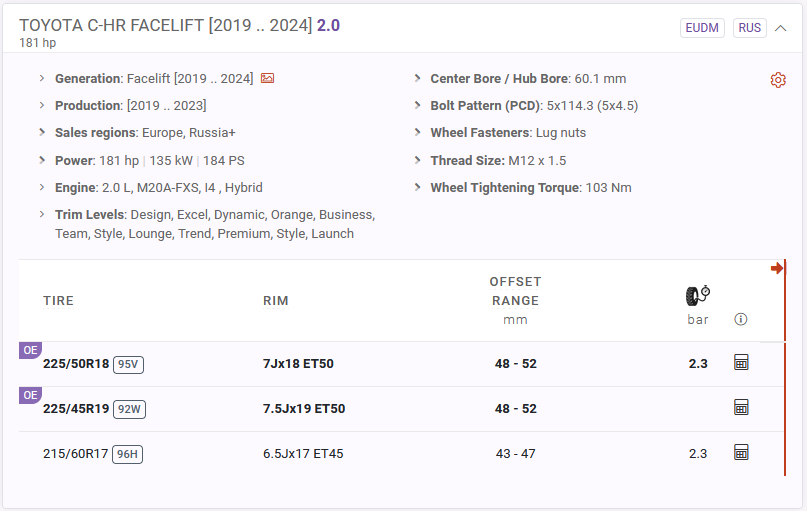Viewport: 807px width, 511px height.
Task: Click the info icon in the table header
Action: coord(740,319)
